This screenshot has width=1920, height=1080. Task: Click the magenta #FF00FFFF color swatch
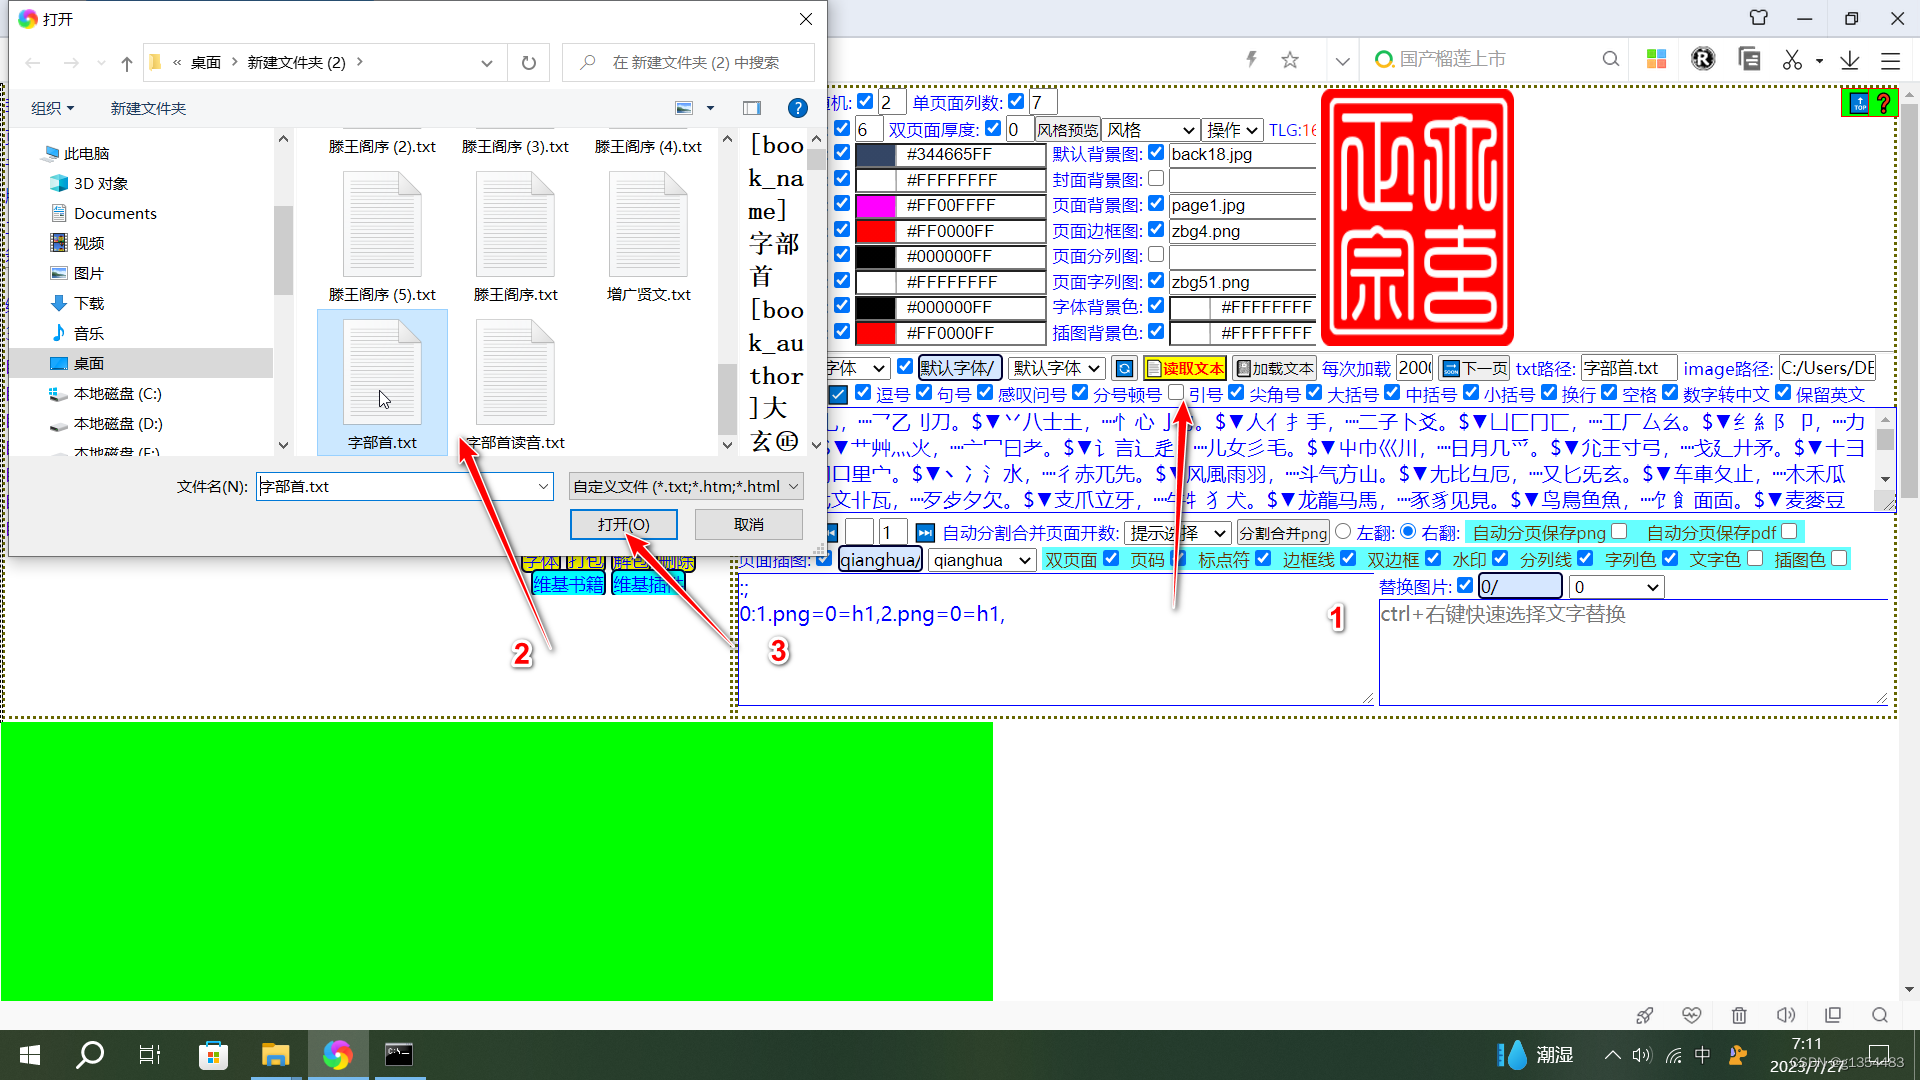tap(876, 204)
